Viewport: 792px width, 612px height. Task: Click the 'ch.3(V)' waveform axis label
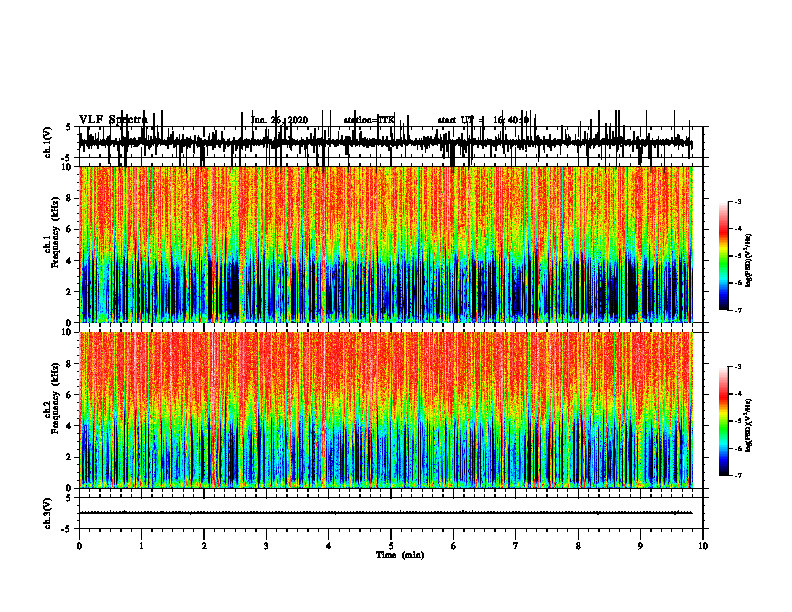click(48, 513)
